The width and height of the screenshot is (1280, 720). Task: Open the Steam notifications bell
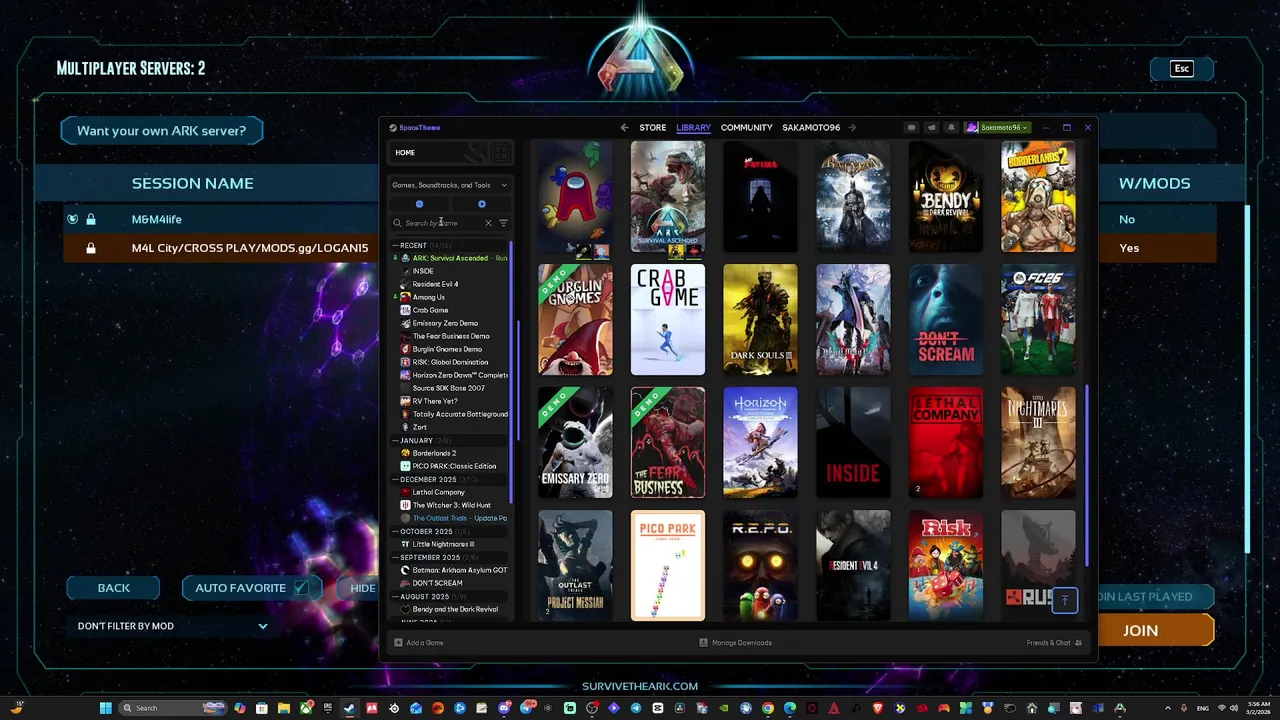[x=951, y=128]
